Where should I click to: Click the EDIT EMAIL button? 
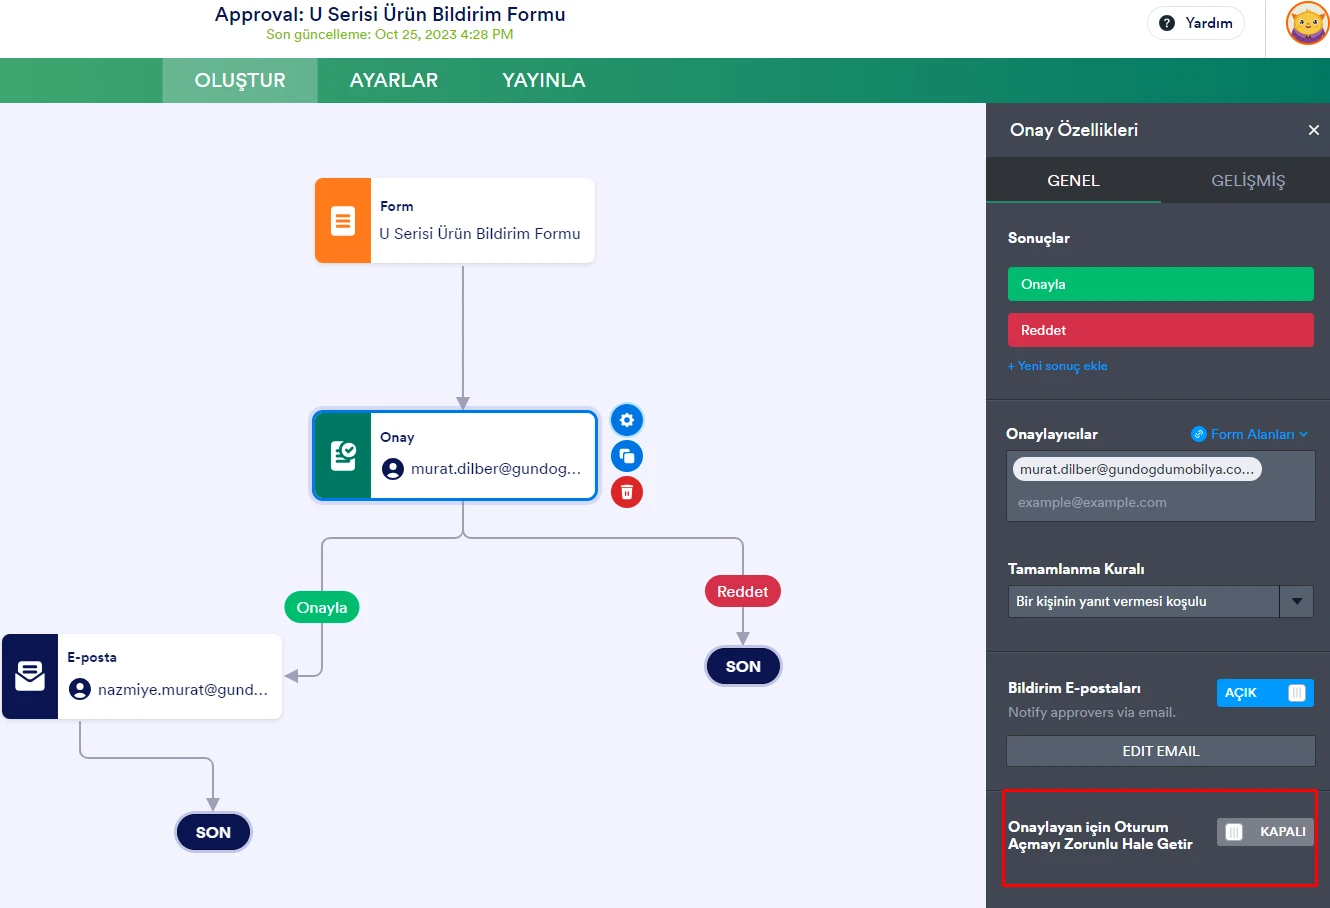(x=1160, y=751)
